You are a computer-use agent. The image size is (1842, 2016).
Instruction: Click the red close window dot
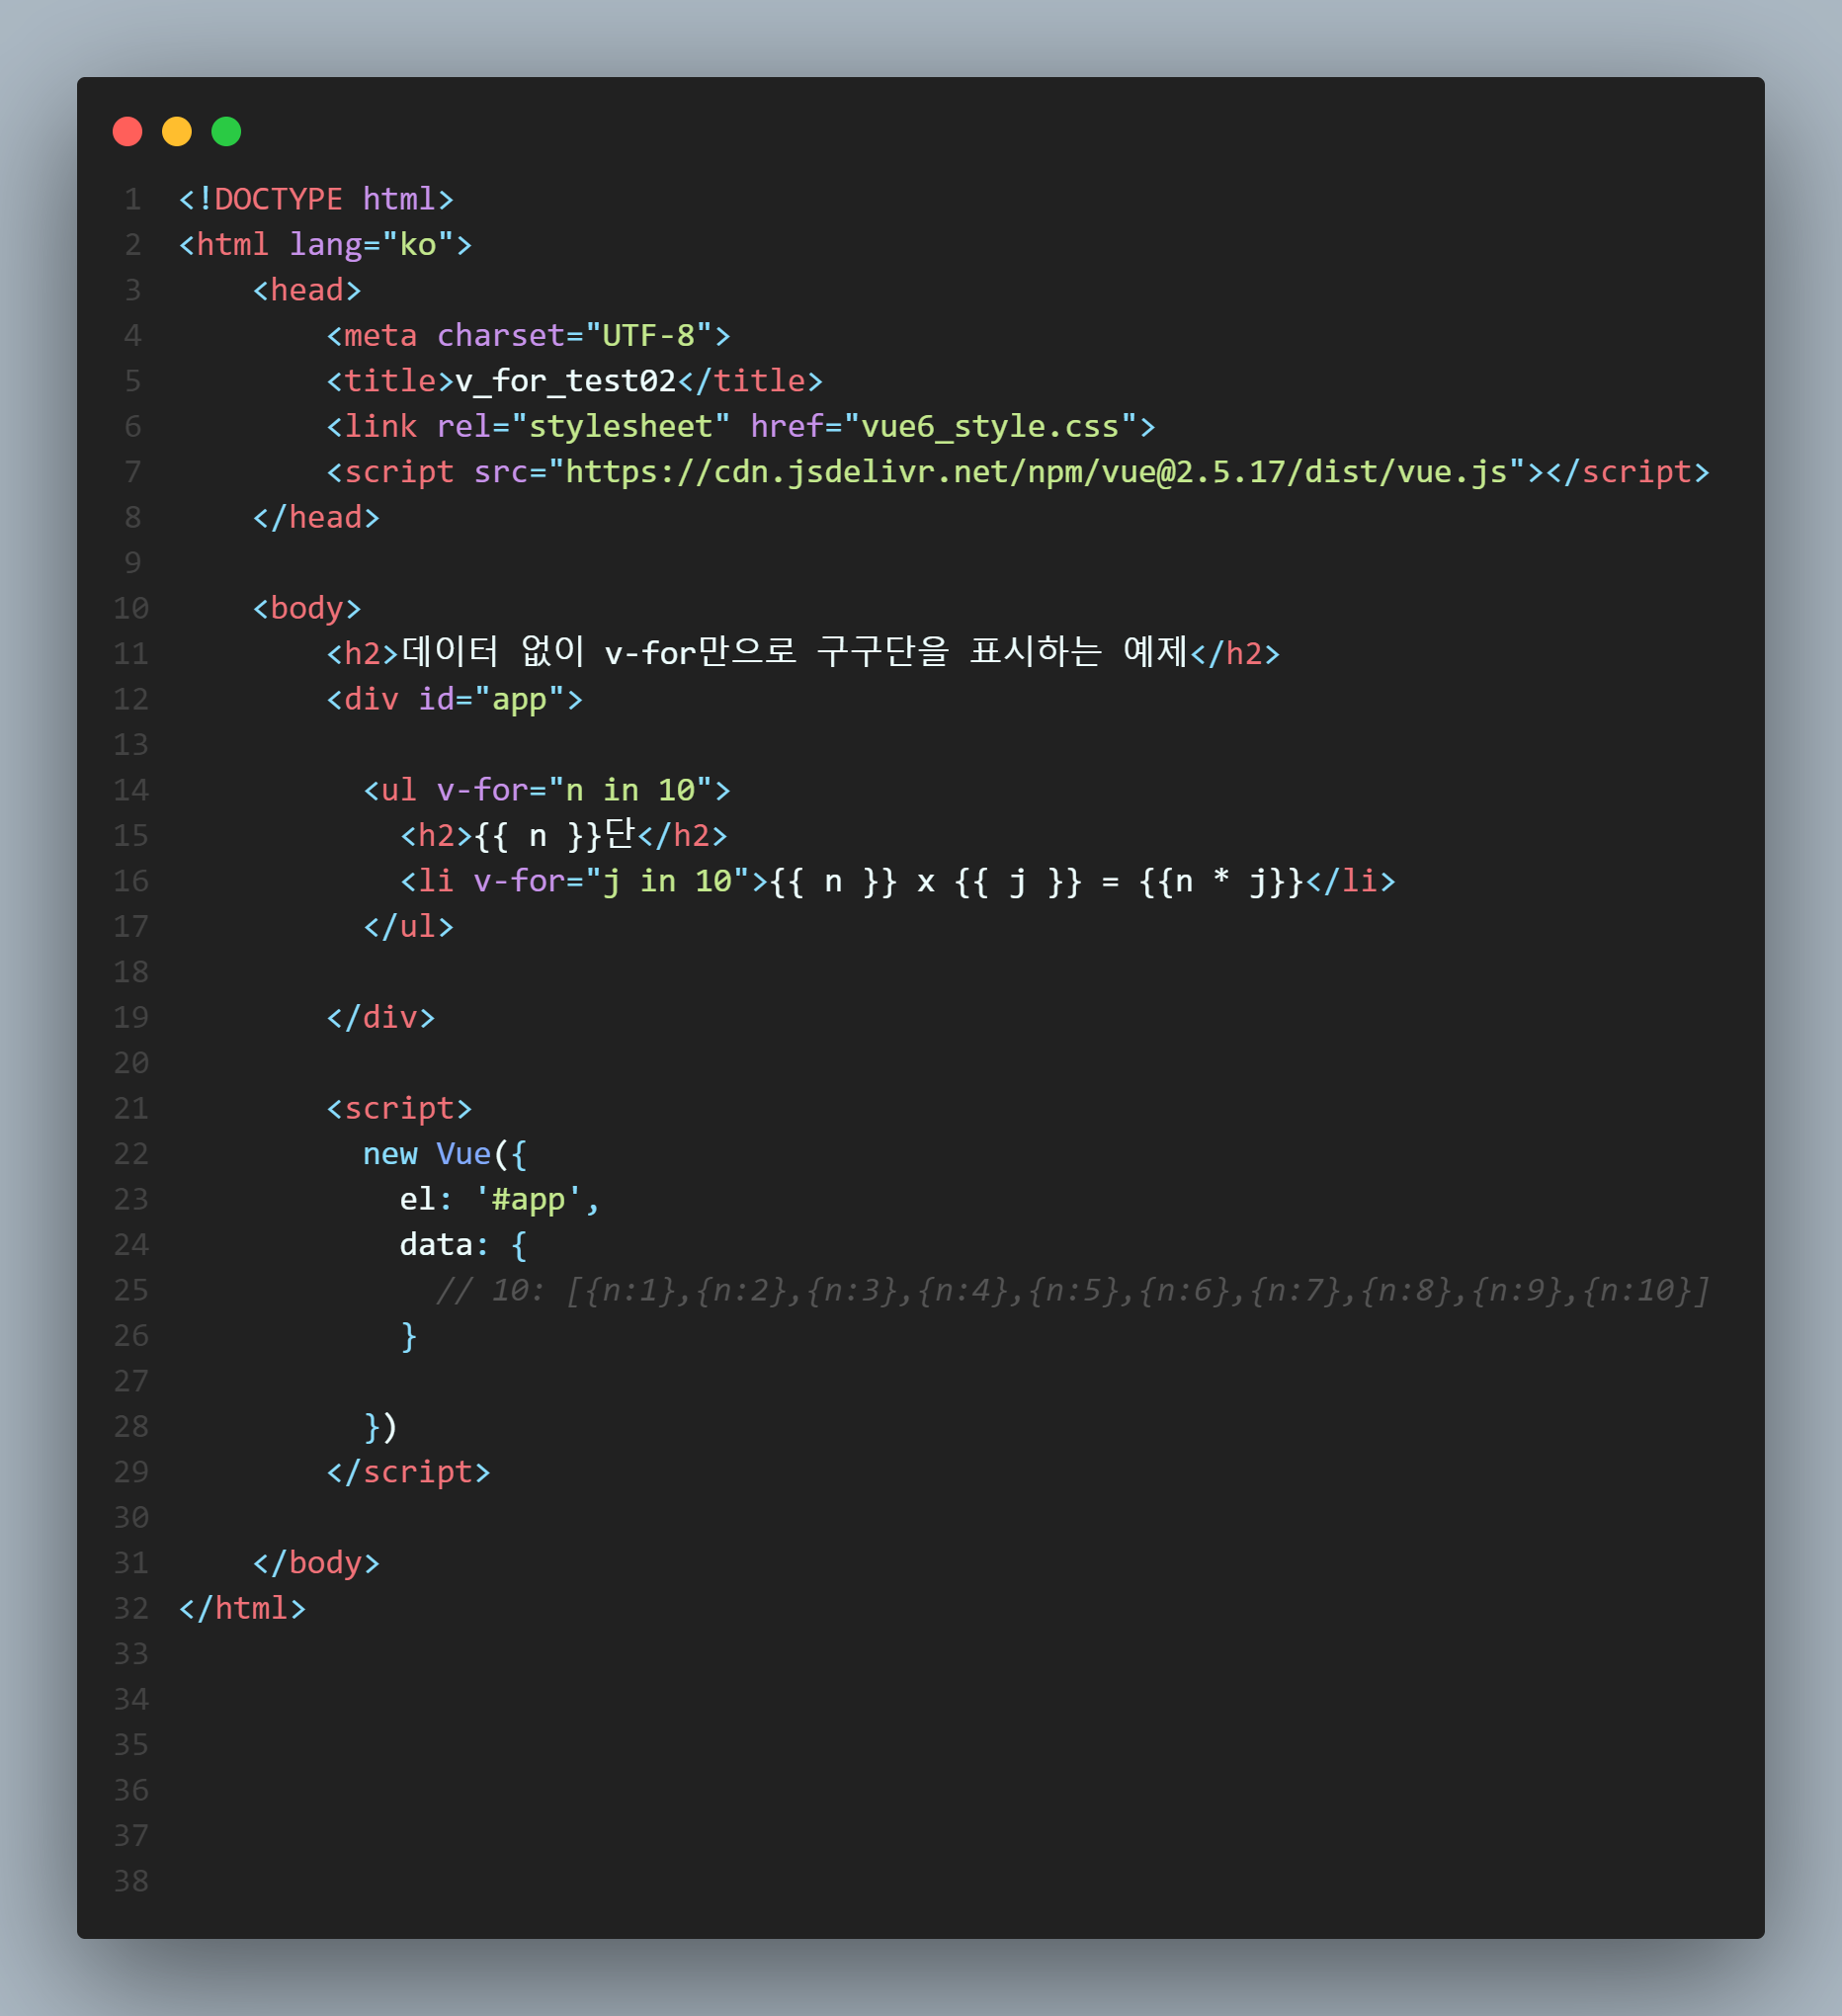pyautogui.click(x=127, y=131)
